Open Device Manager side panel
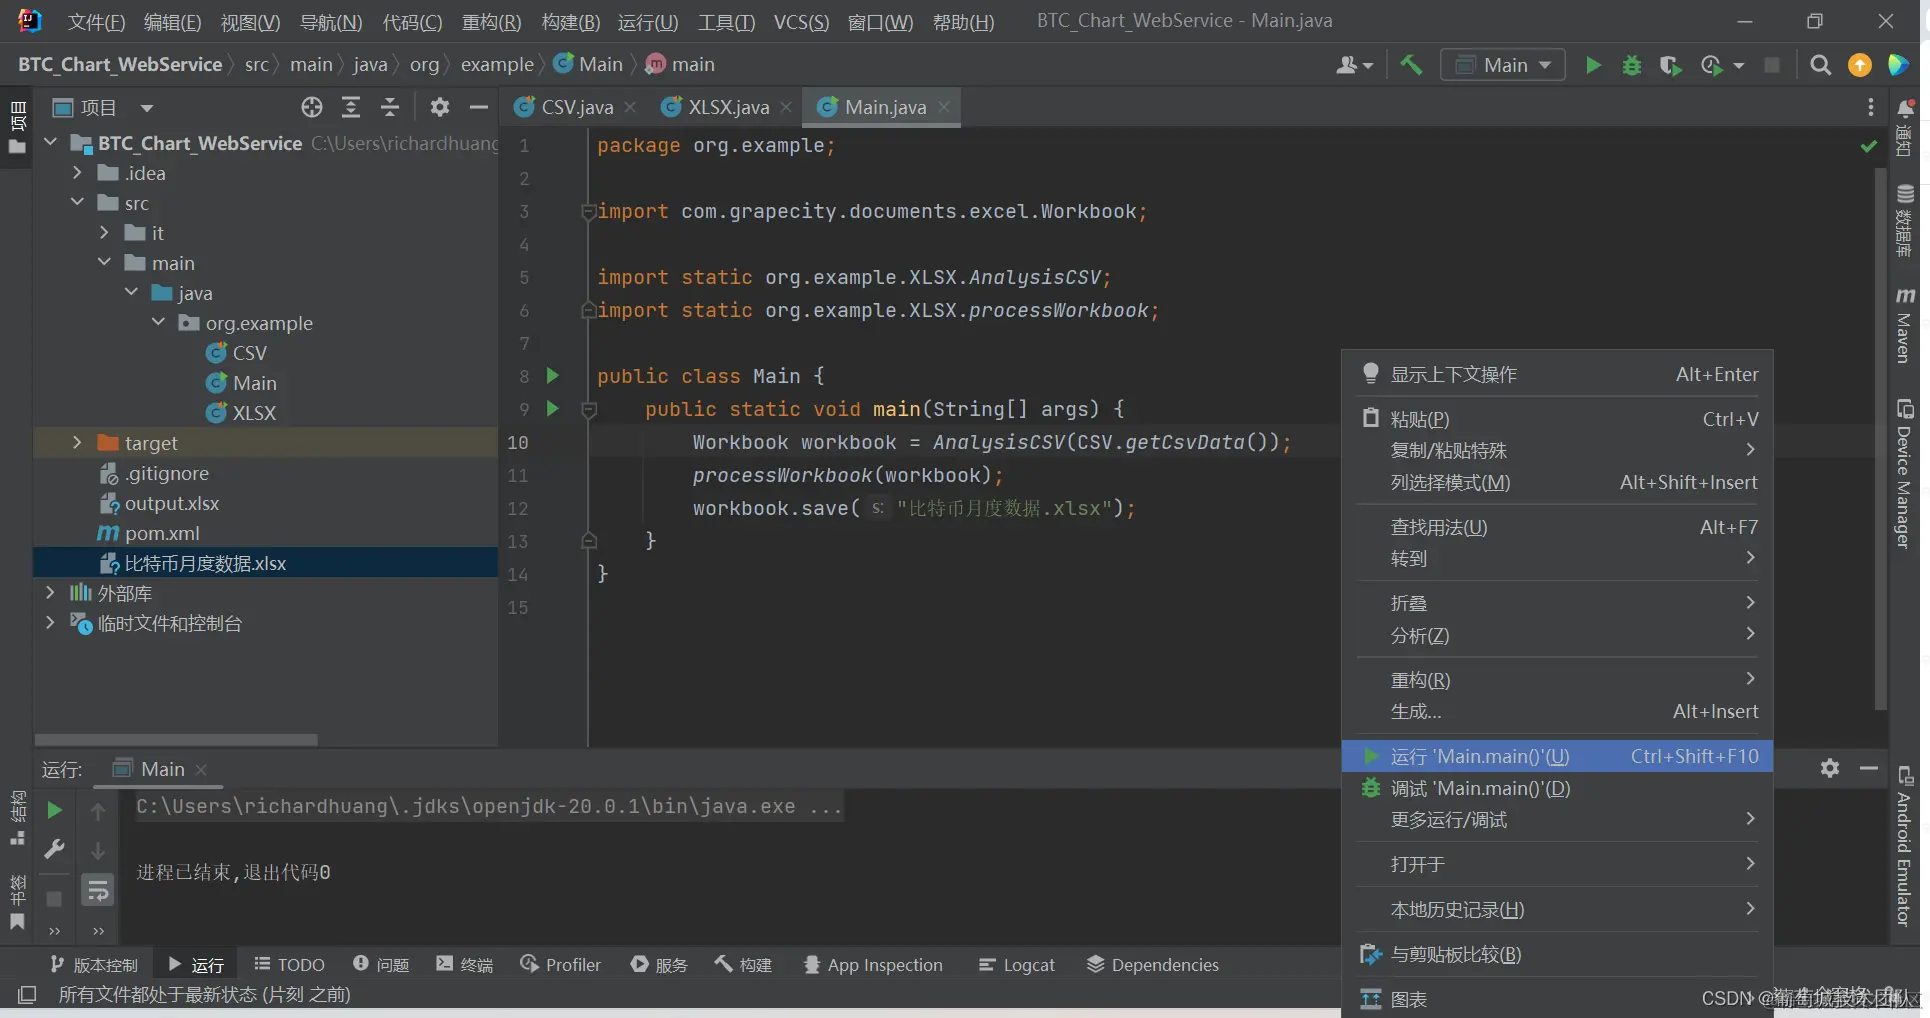Screen dimensions: 1930x1018 point(1905,473)
